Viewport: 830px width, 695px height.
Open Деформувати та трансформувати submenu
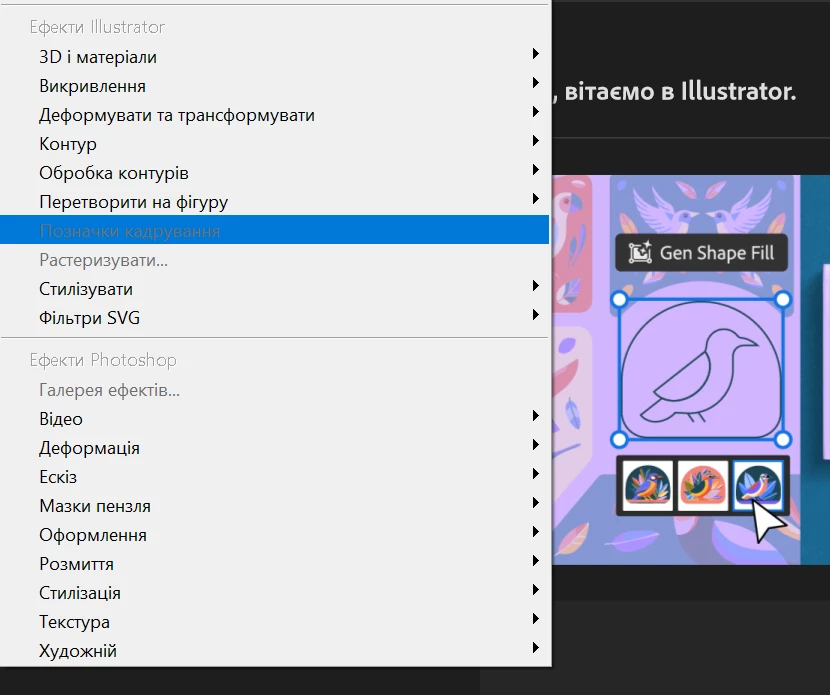(x=275, y=115)
